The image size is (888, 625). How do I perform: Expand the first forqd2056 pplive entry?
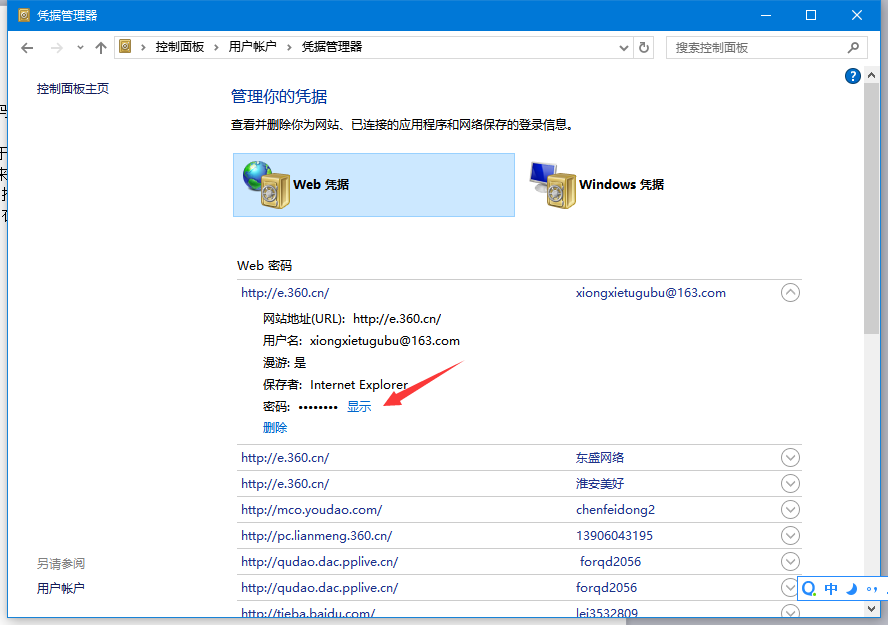[790, 562]
